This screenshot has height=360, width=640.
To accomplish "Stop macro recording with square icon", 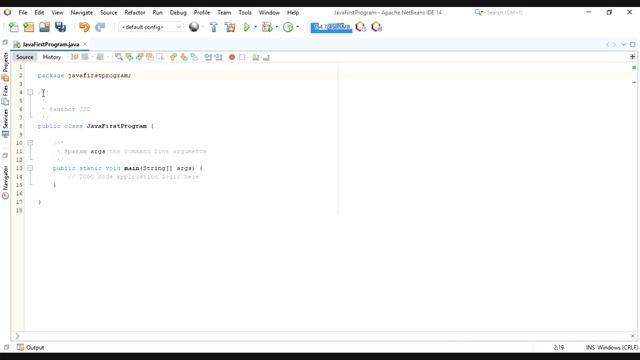I will [x=242, y=57].
